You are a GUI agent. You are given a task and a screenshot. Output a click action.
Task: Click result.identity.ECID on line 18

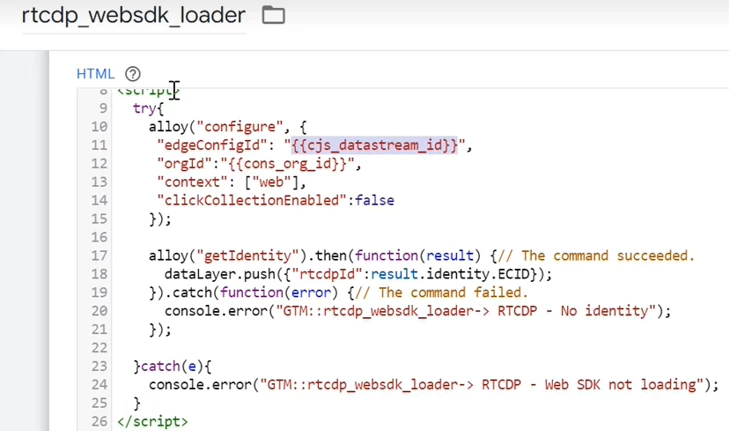[x=451, y=274]
